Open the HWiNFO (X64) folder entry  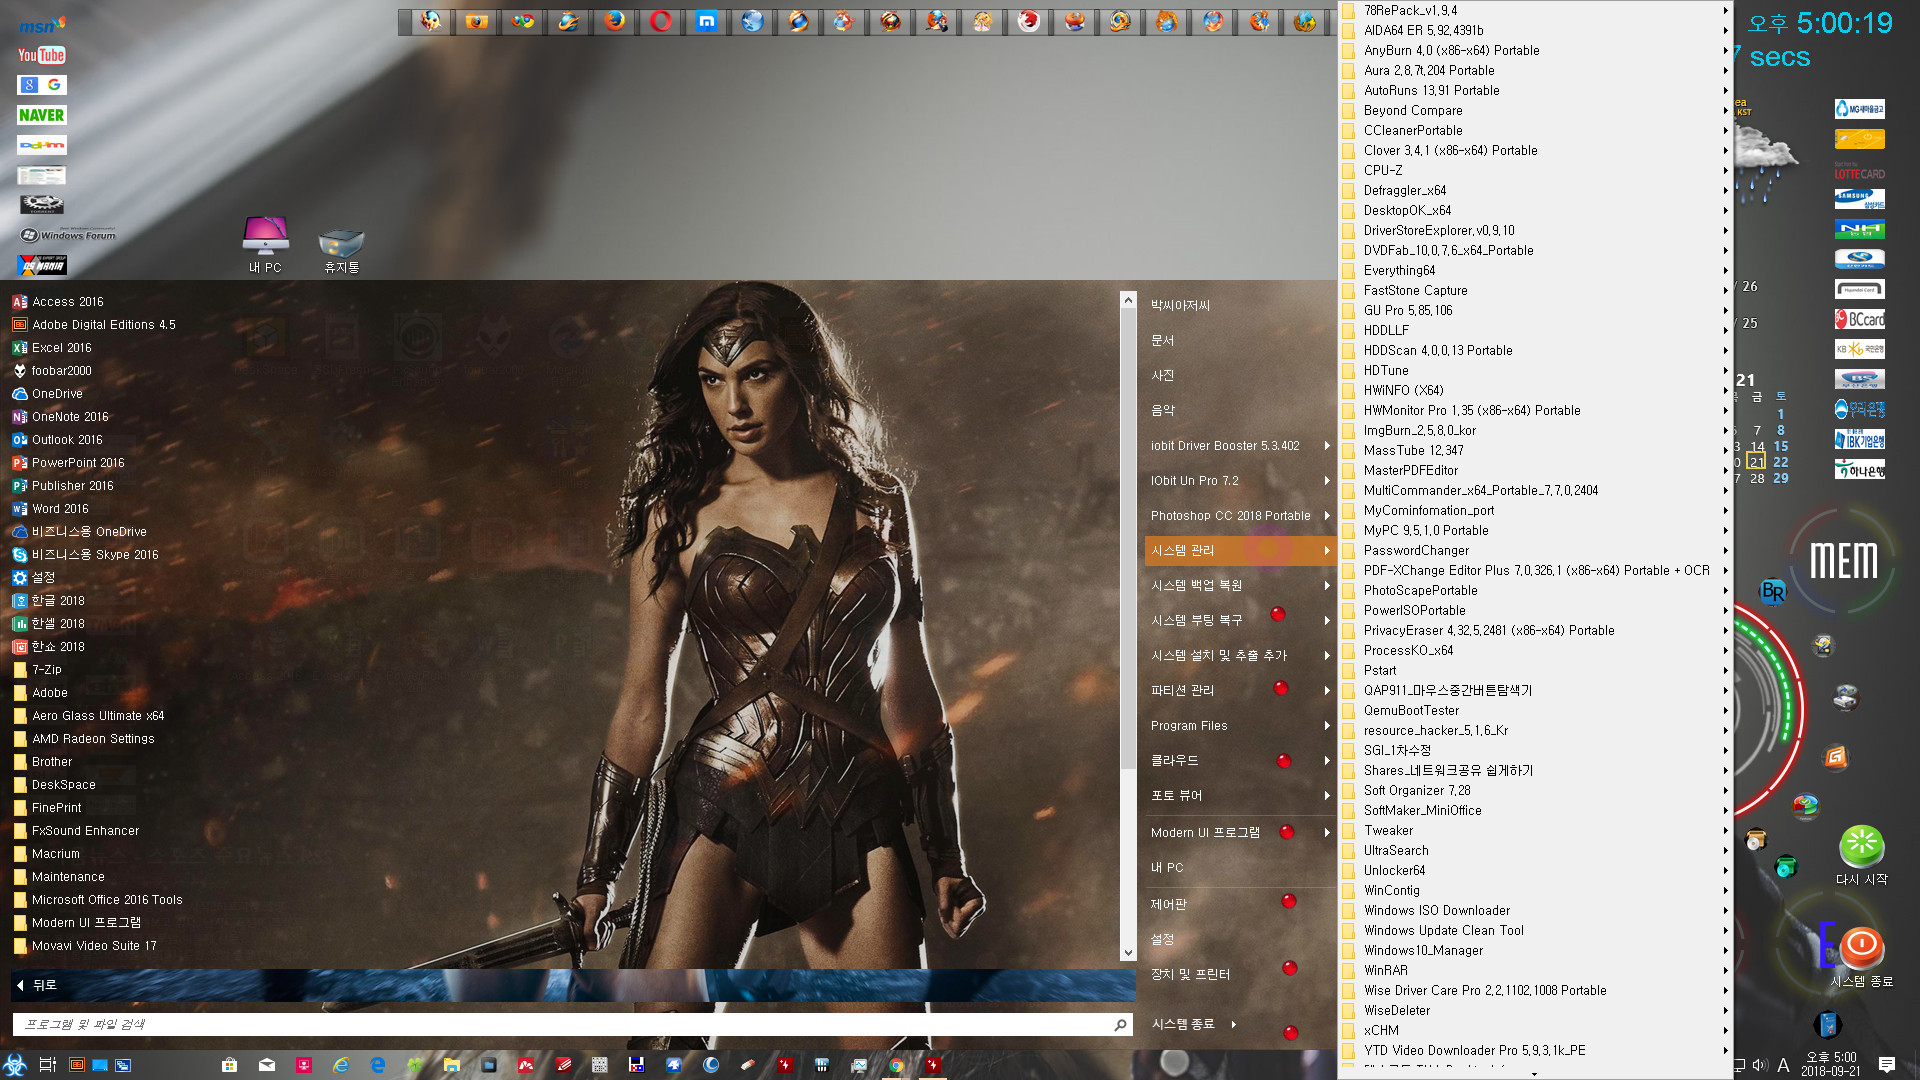pos(1535,390)
